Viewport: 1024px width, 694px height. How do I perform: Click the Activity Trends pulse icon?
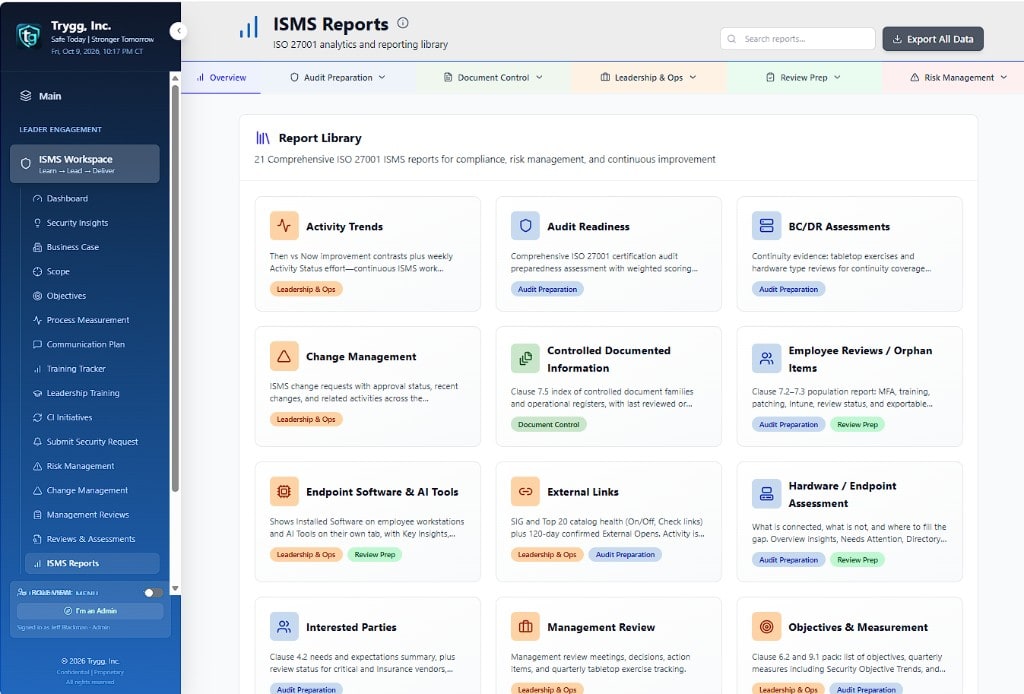pyautogui.click(x=284, y=226)
